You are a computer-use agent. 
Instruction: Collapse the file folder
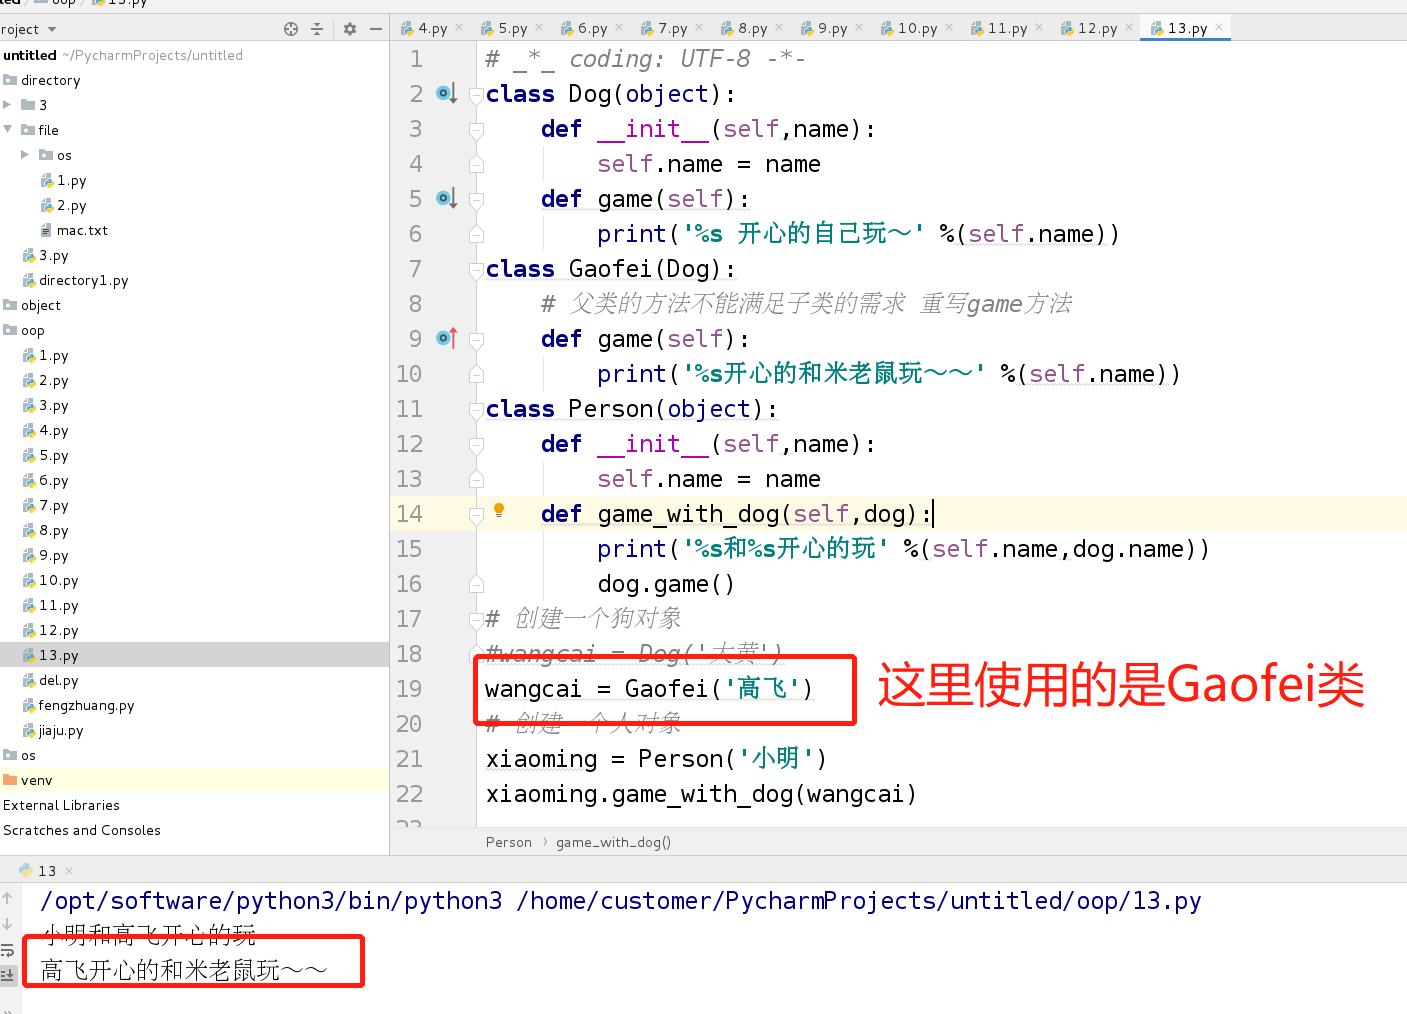pyautogui.click(x=8, y=130)
